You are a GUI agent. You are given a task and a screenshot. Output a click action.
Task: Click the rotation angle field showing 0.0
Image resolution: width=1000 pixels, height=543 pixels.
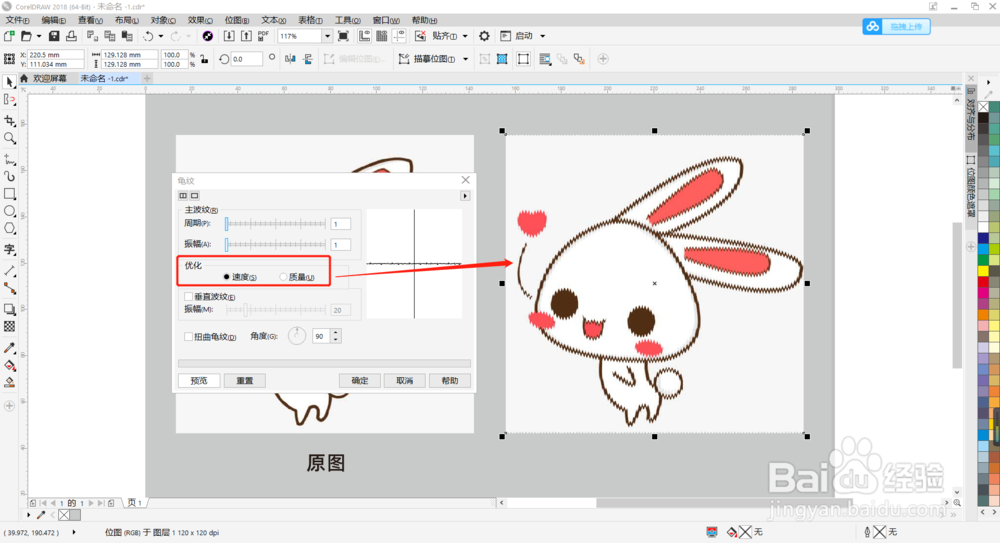pyautogui.click(x=246, y=59)
